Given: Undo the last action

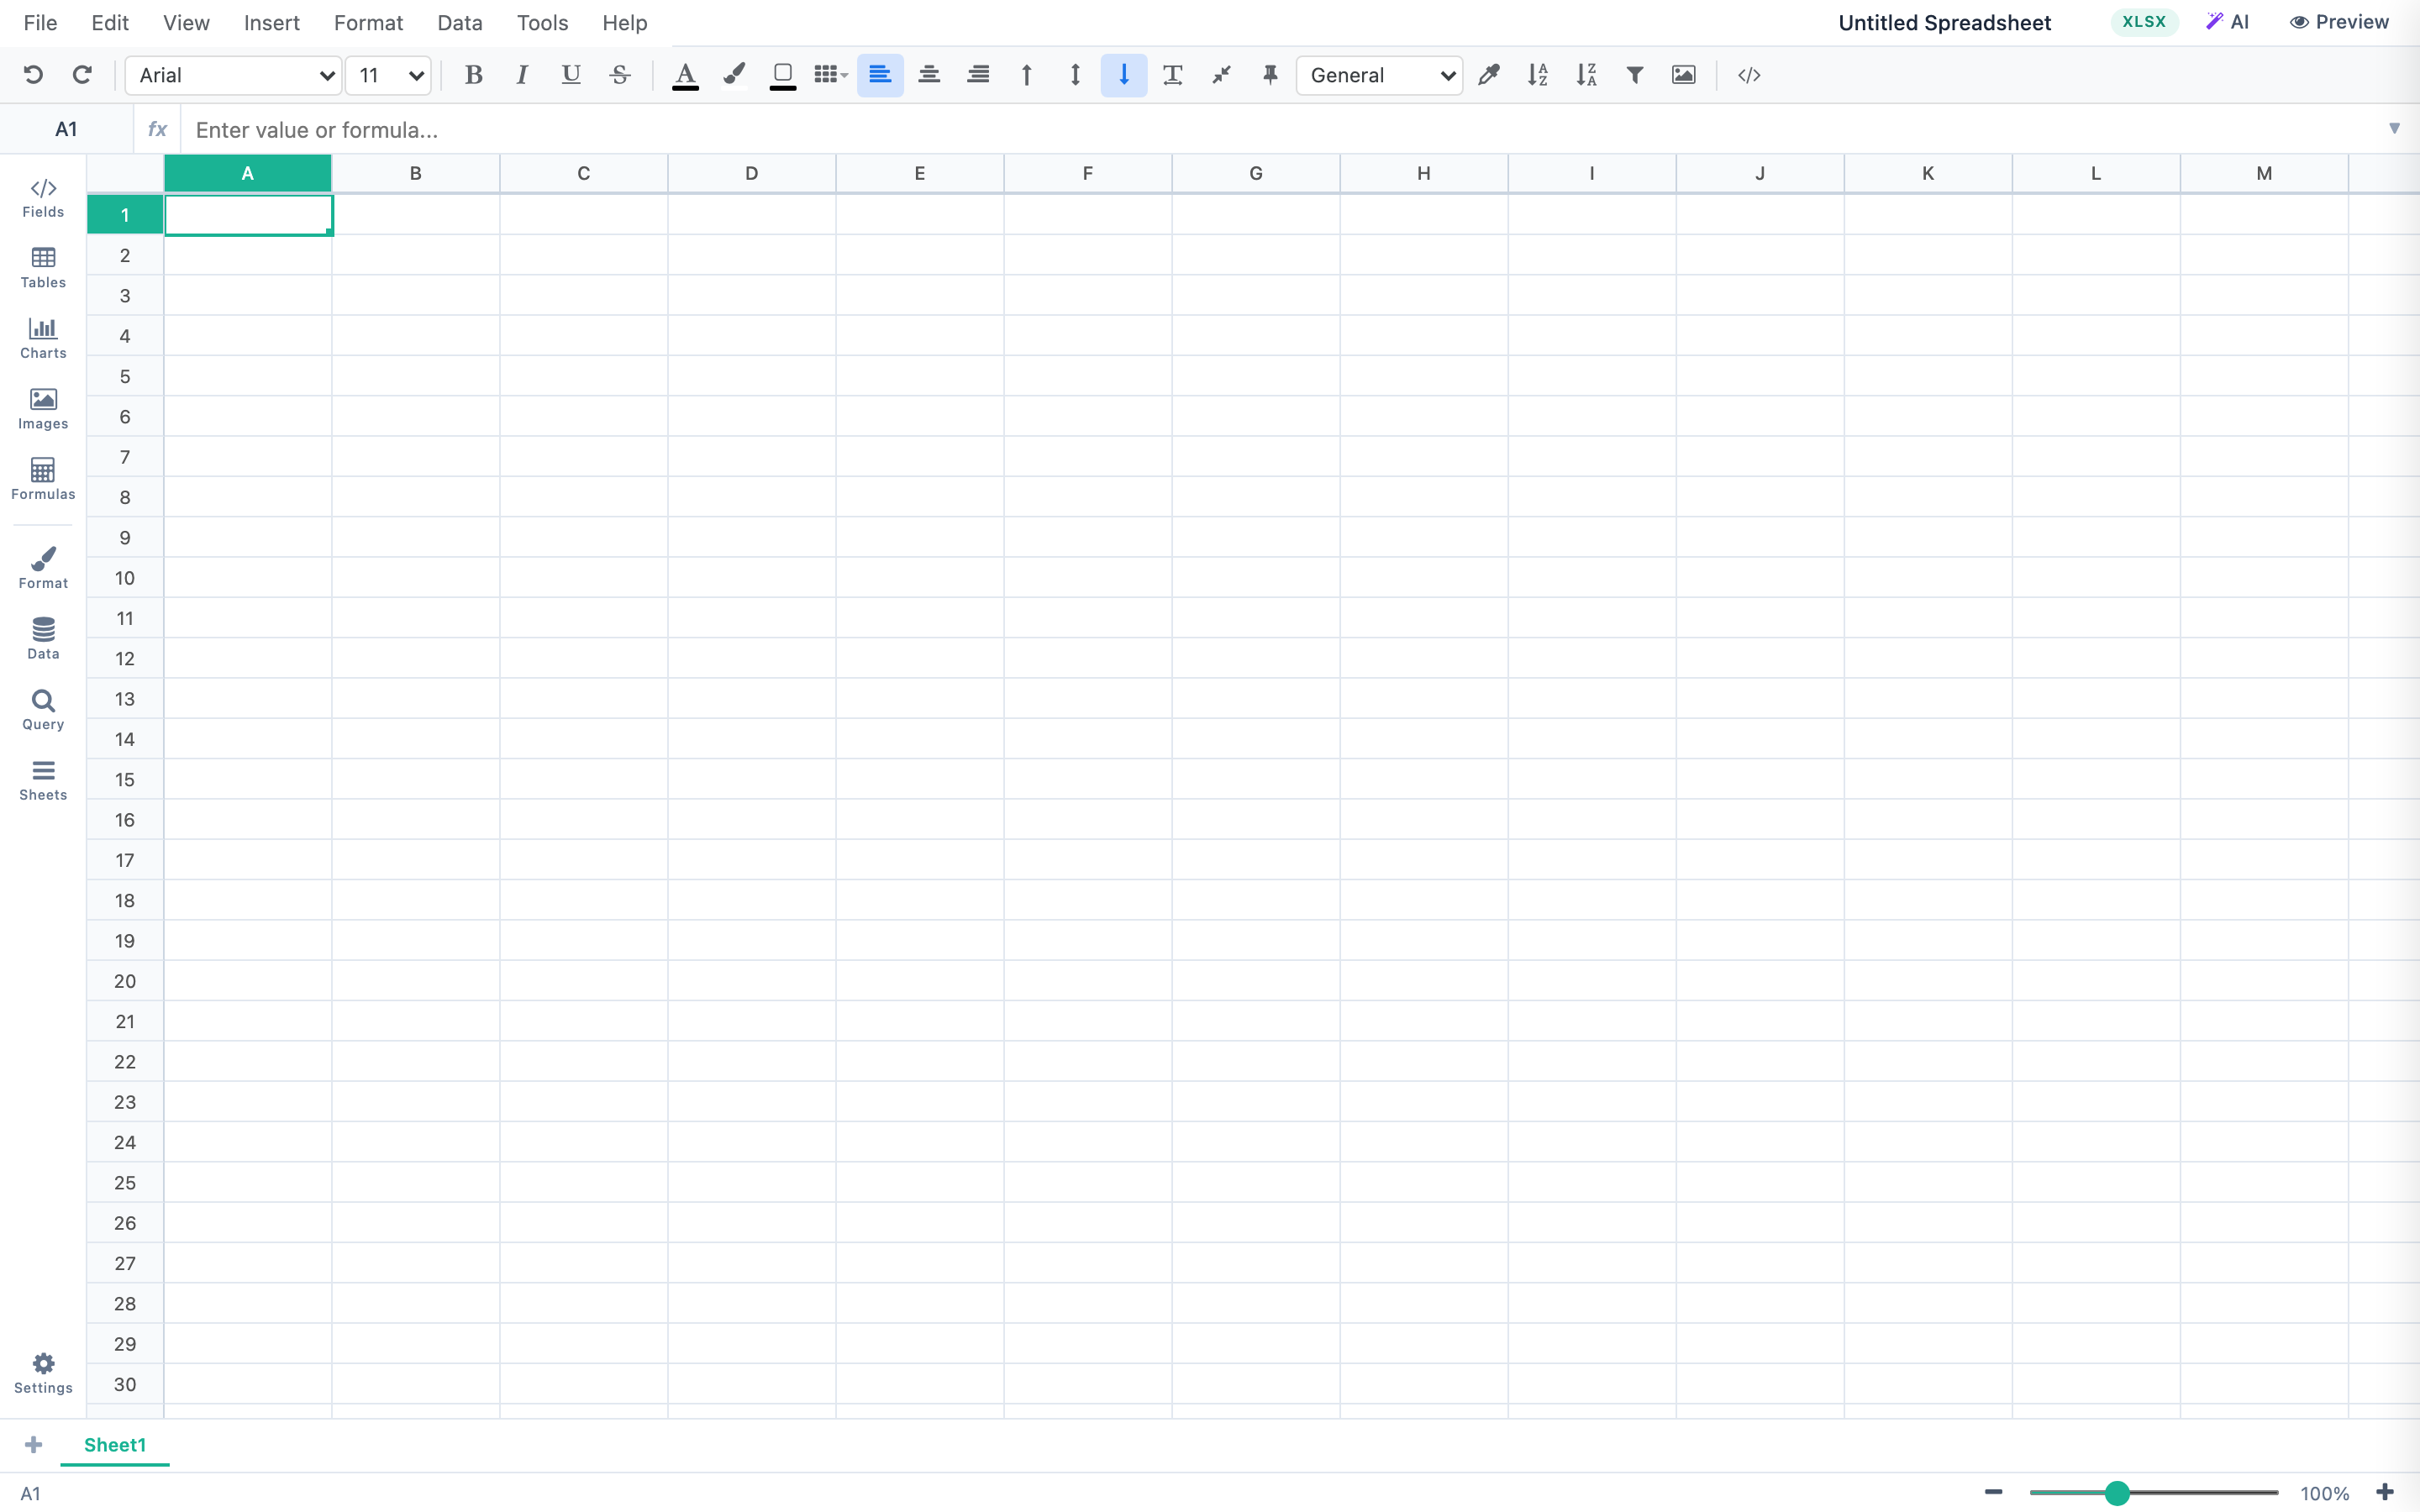Looking at the screenshot, I should pos(33,74).
